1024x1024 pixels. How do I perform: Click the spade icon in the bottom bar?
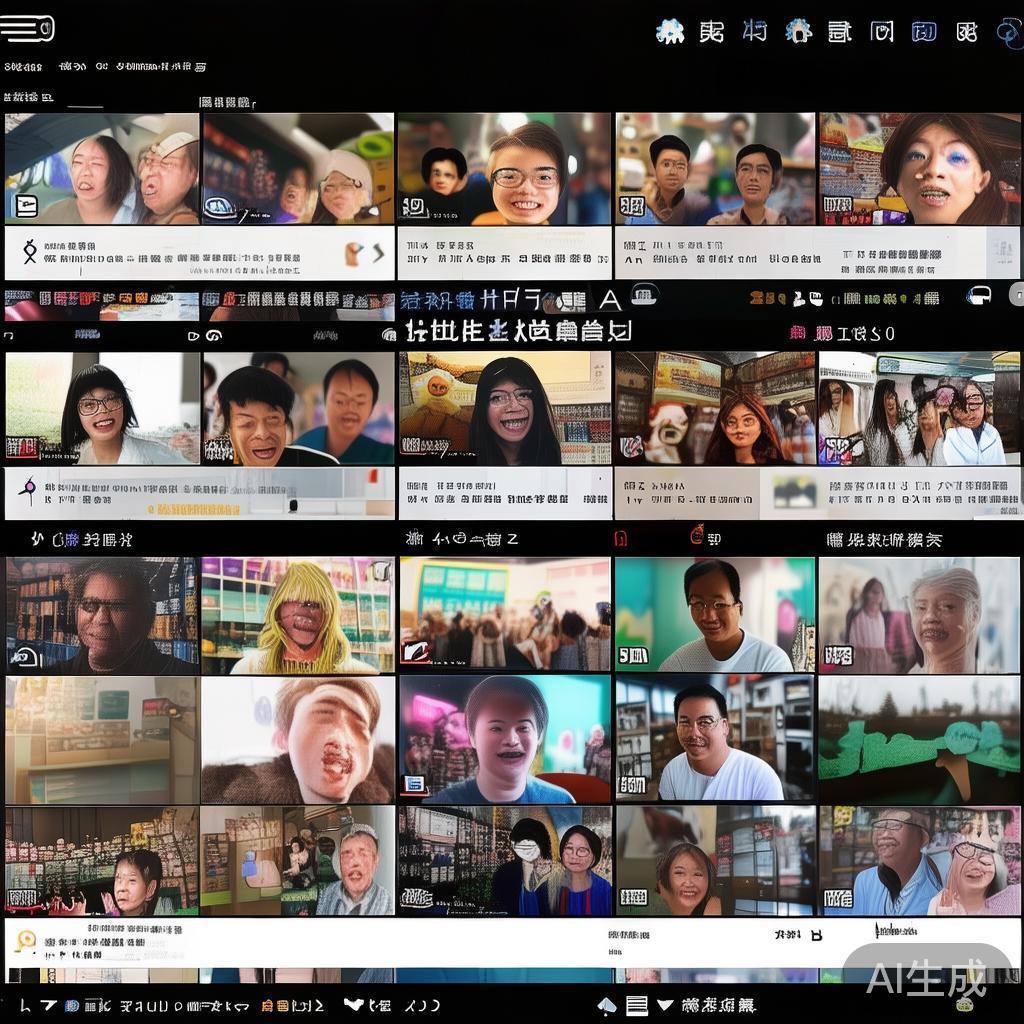[x=606, y=1005]
